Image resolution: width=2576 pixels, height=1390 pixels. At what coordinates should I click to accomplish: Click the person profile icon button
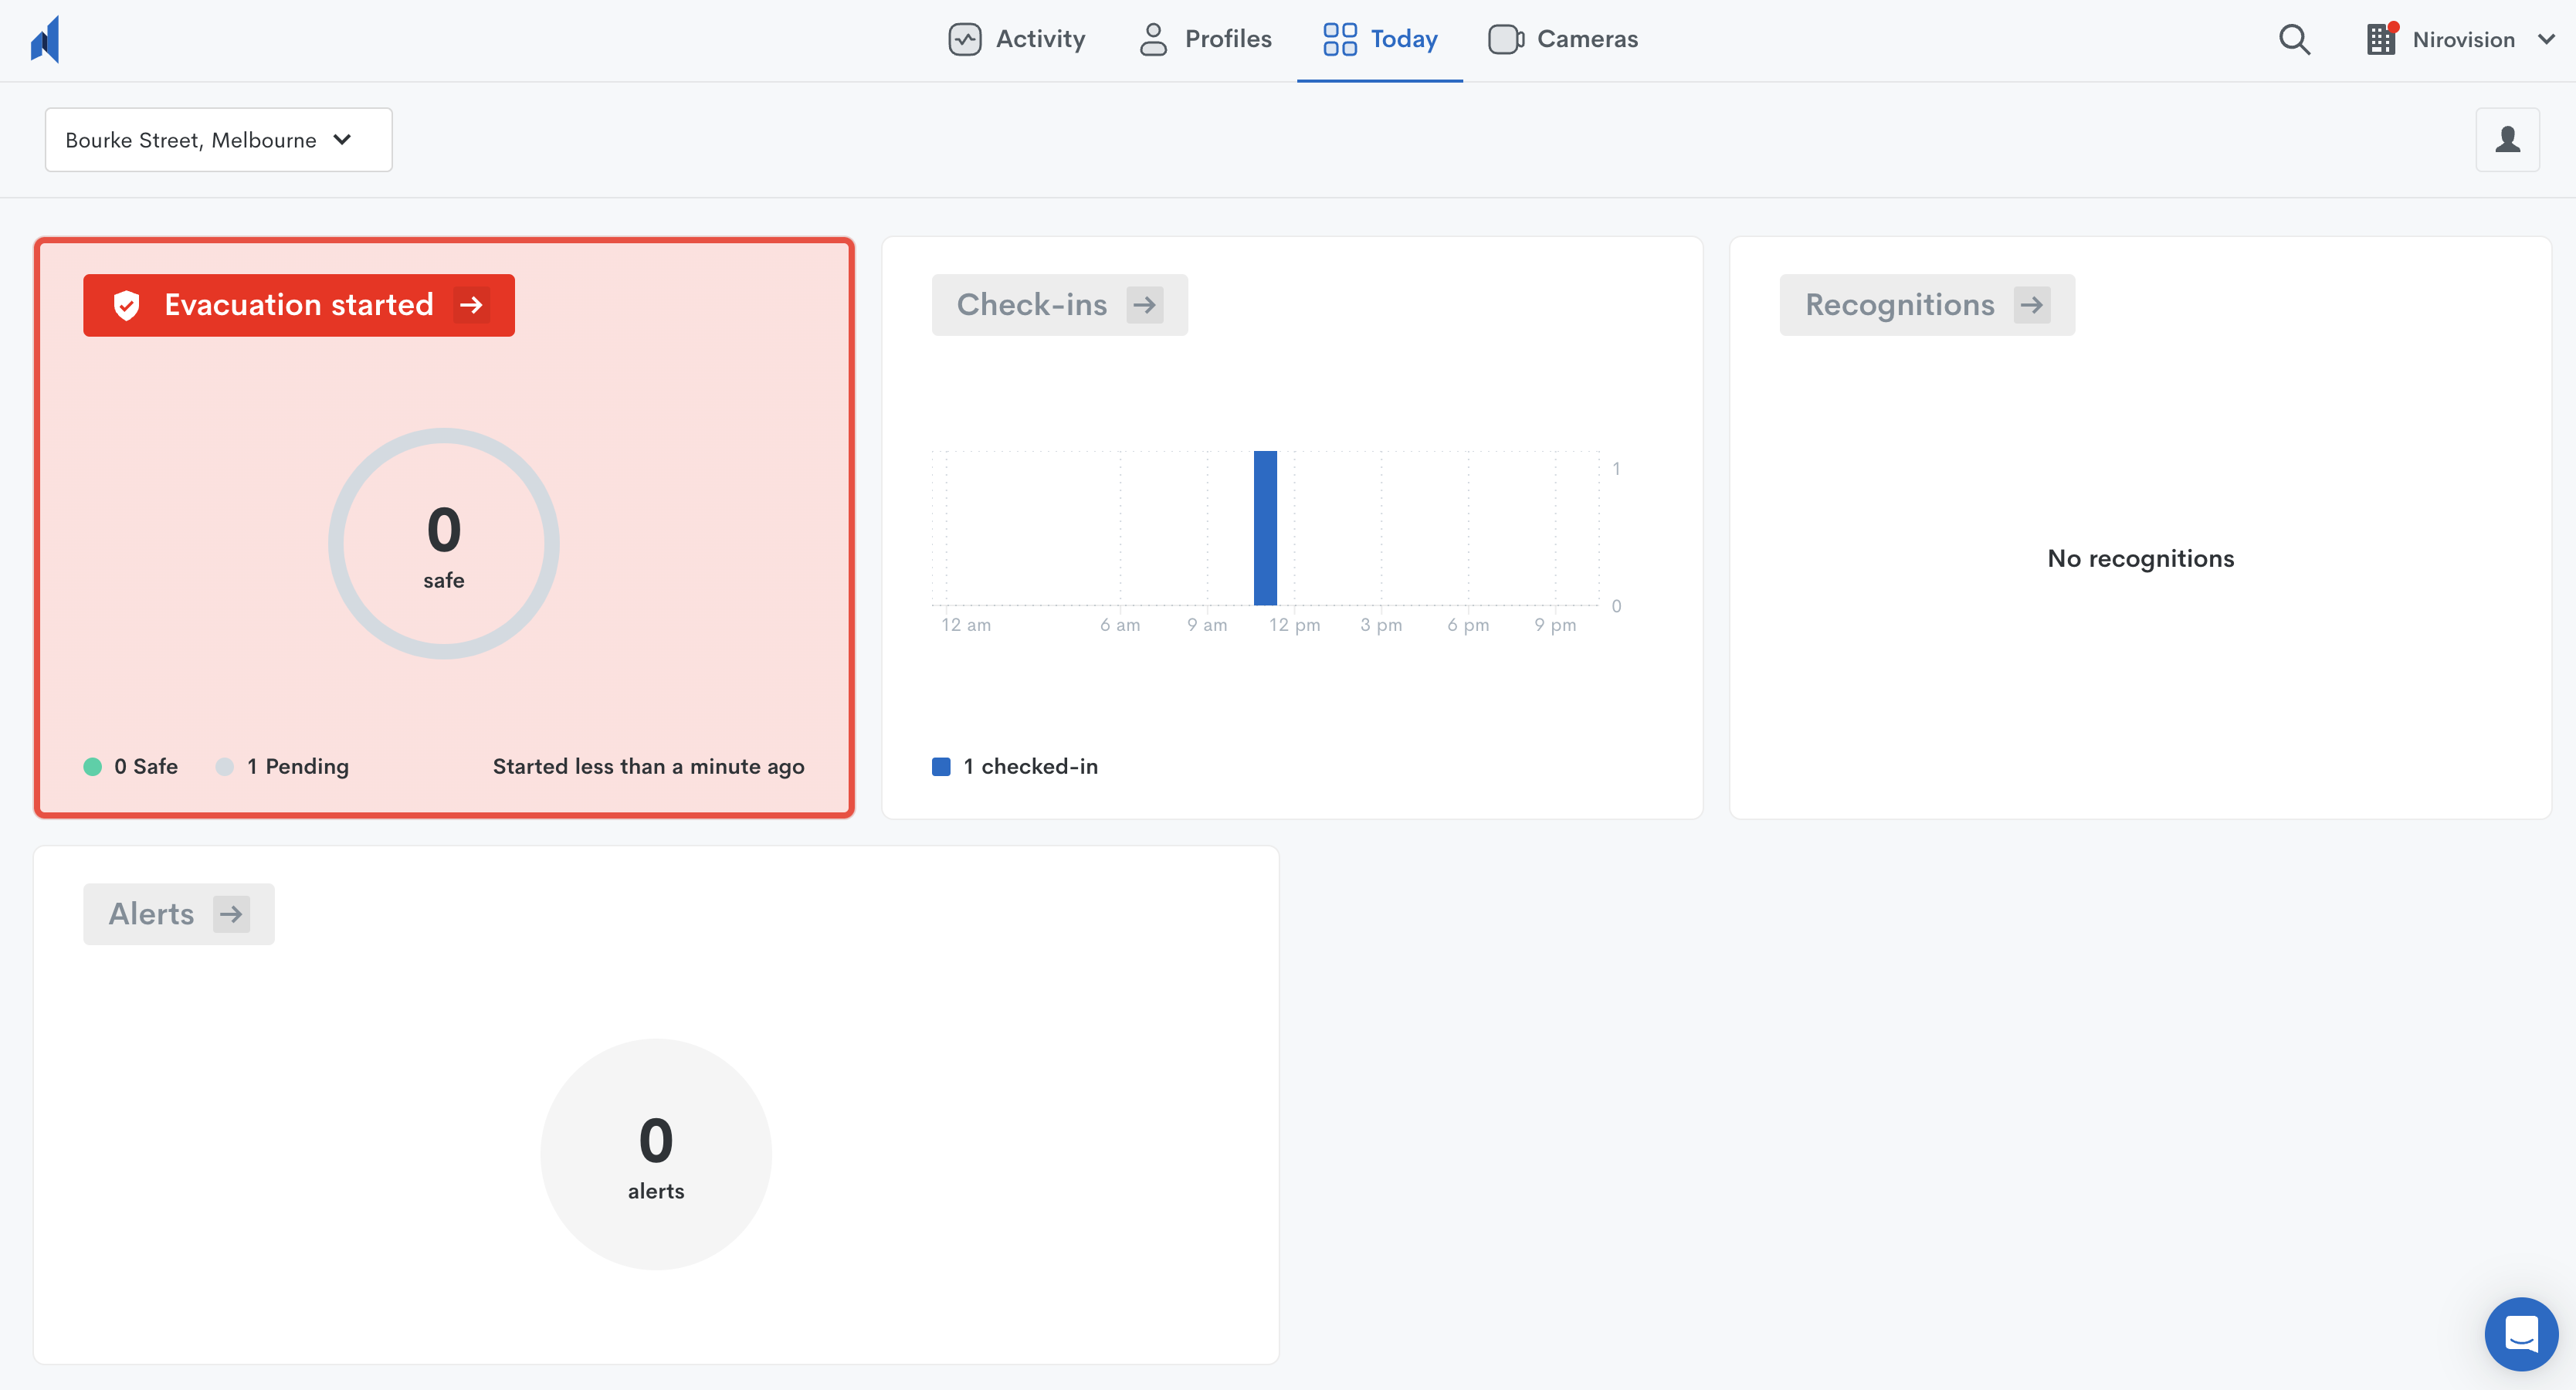[2507, 140]
